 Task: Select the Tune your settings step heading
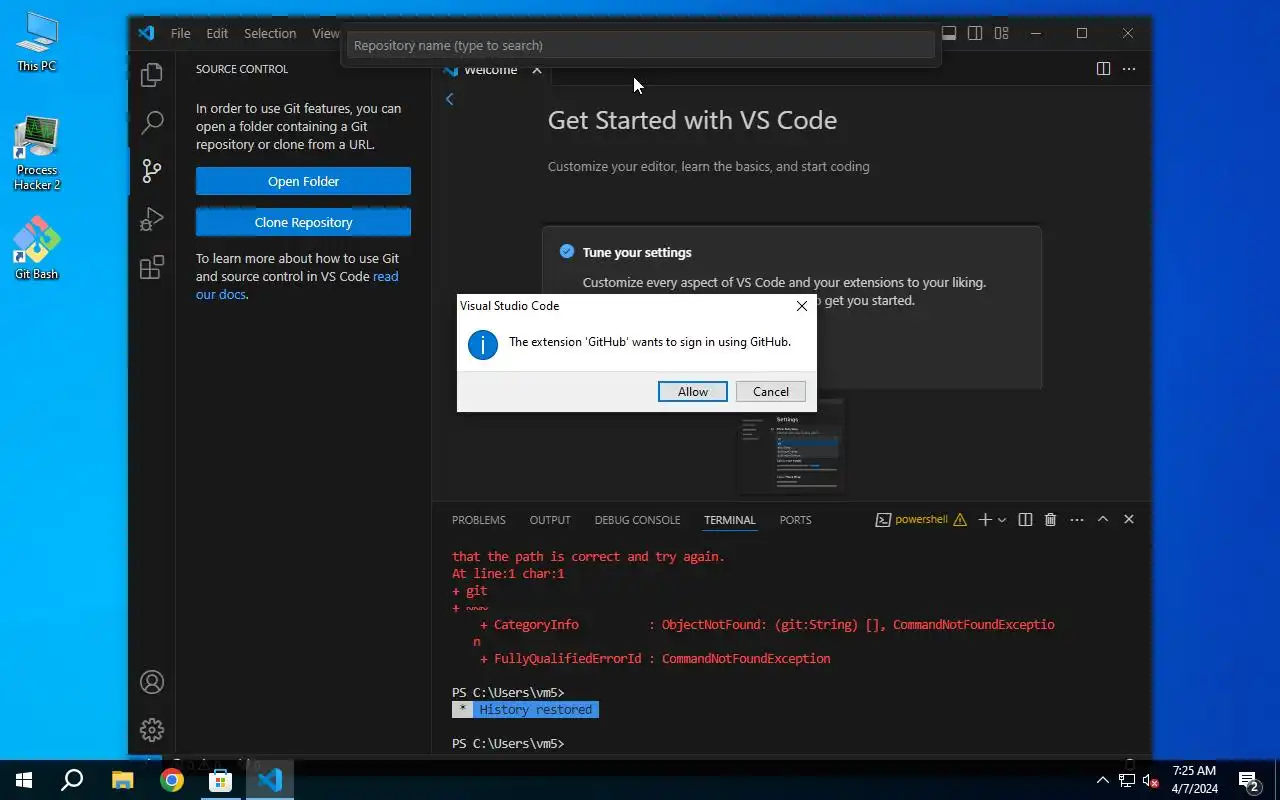(637, 252)
